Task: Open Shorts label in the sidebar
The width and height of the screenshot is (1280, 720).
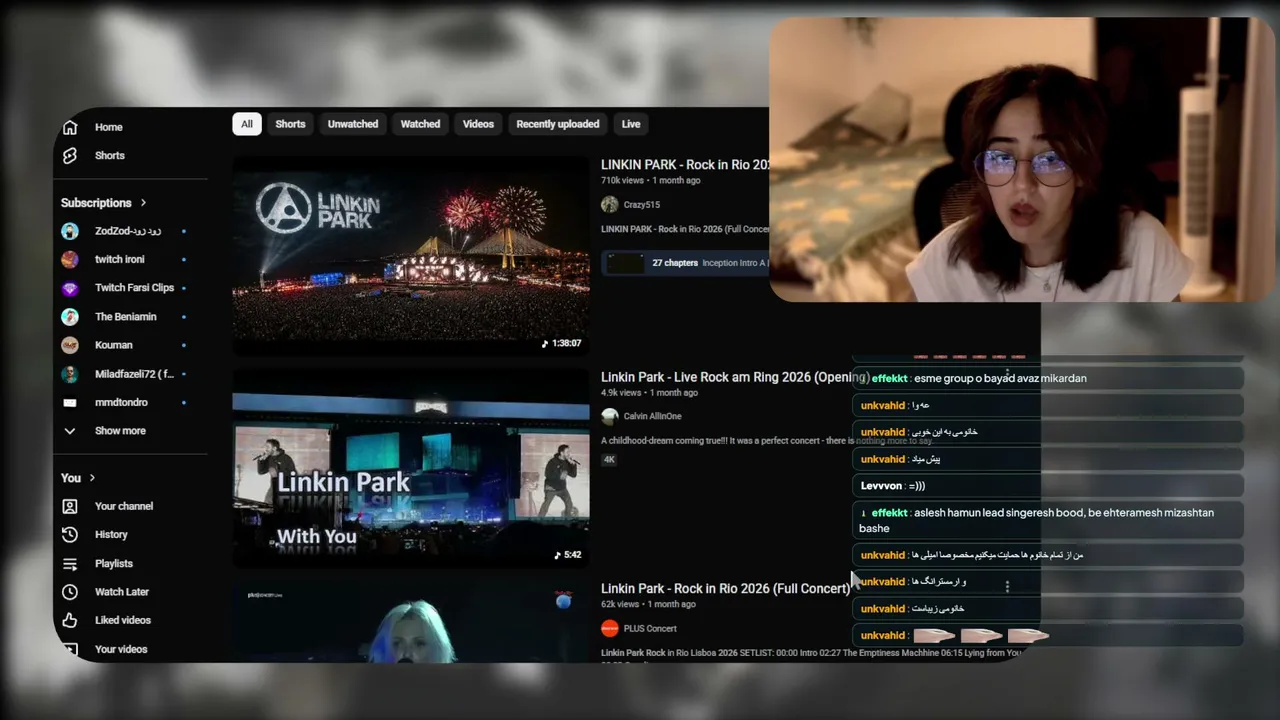Action: 110,156
